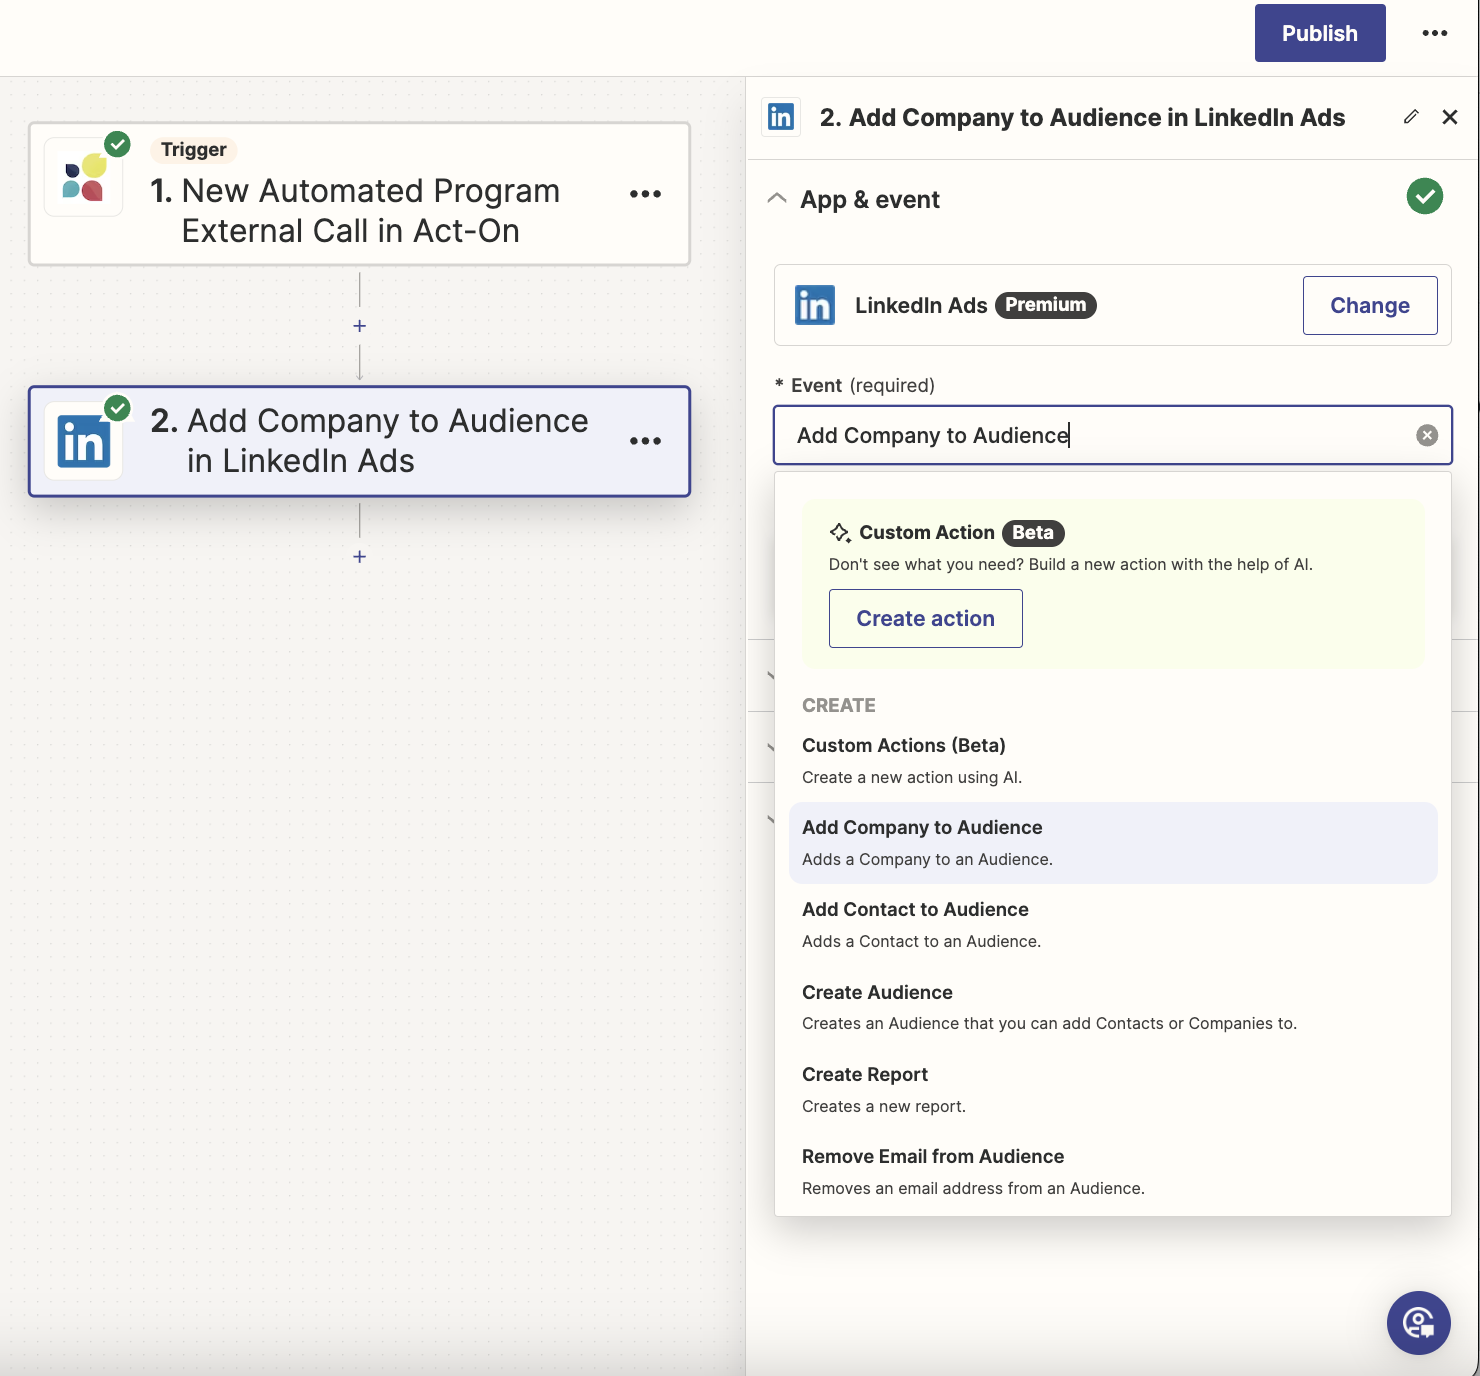Open the help chat bubble icon

click(x=1419, y=1323)
